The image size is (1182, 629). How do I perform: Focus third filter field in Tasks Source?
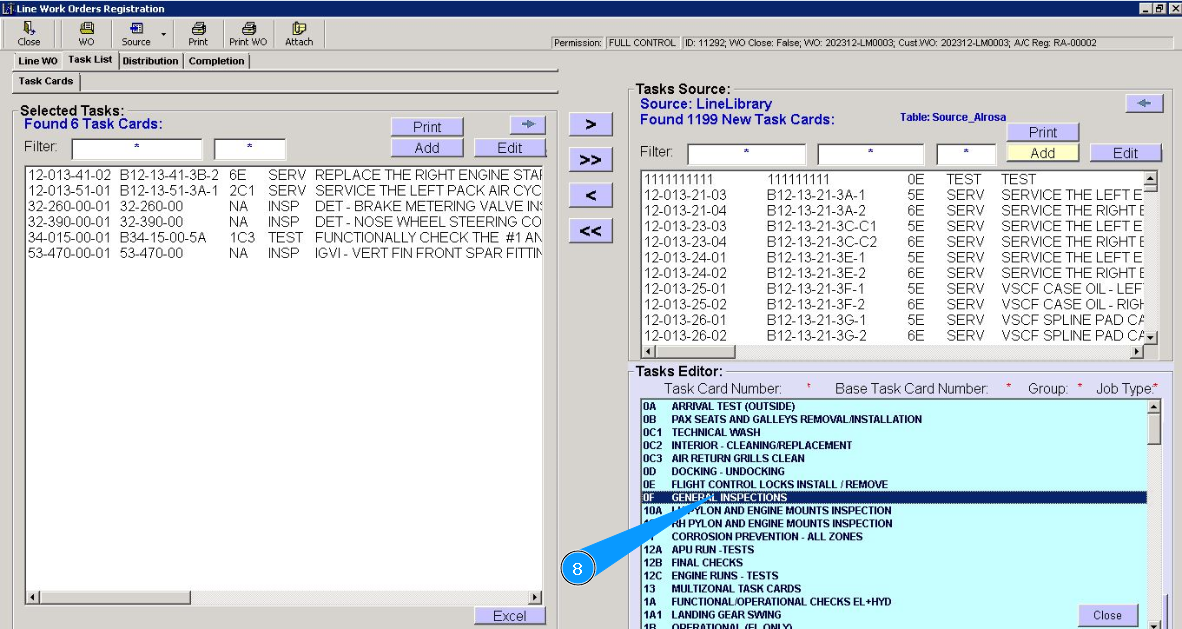(966, 155)
